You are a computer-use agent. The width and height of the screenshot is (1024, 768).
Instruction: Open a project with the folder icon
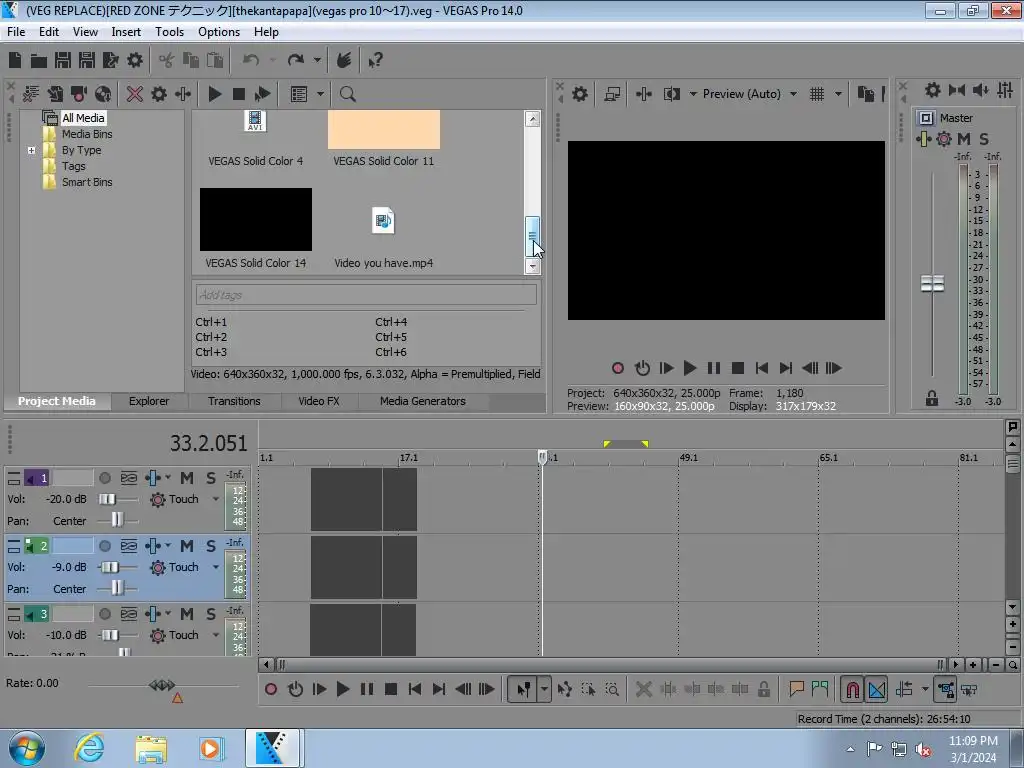click(x=39, y=61)
